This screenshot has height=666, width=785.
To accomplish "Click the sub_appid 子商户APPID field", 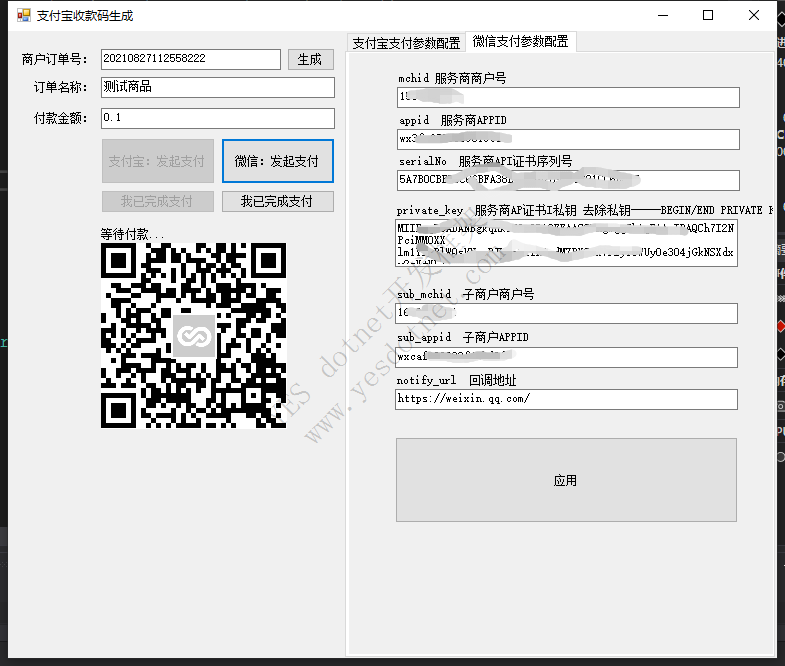I will (566, 357).
